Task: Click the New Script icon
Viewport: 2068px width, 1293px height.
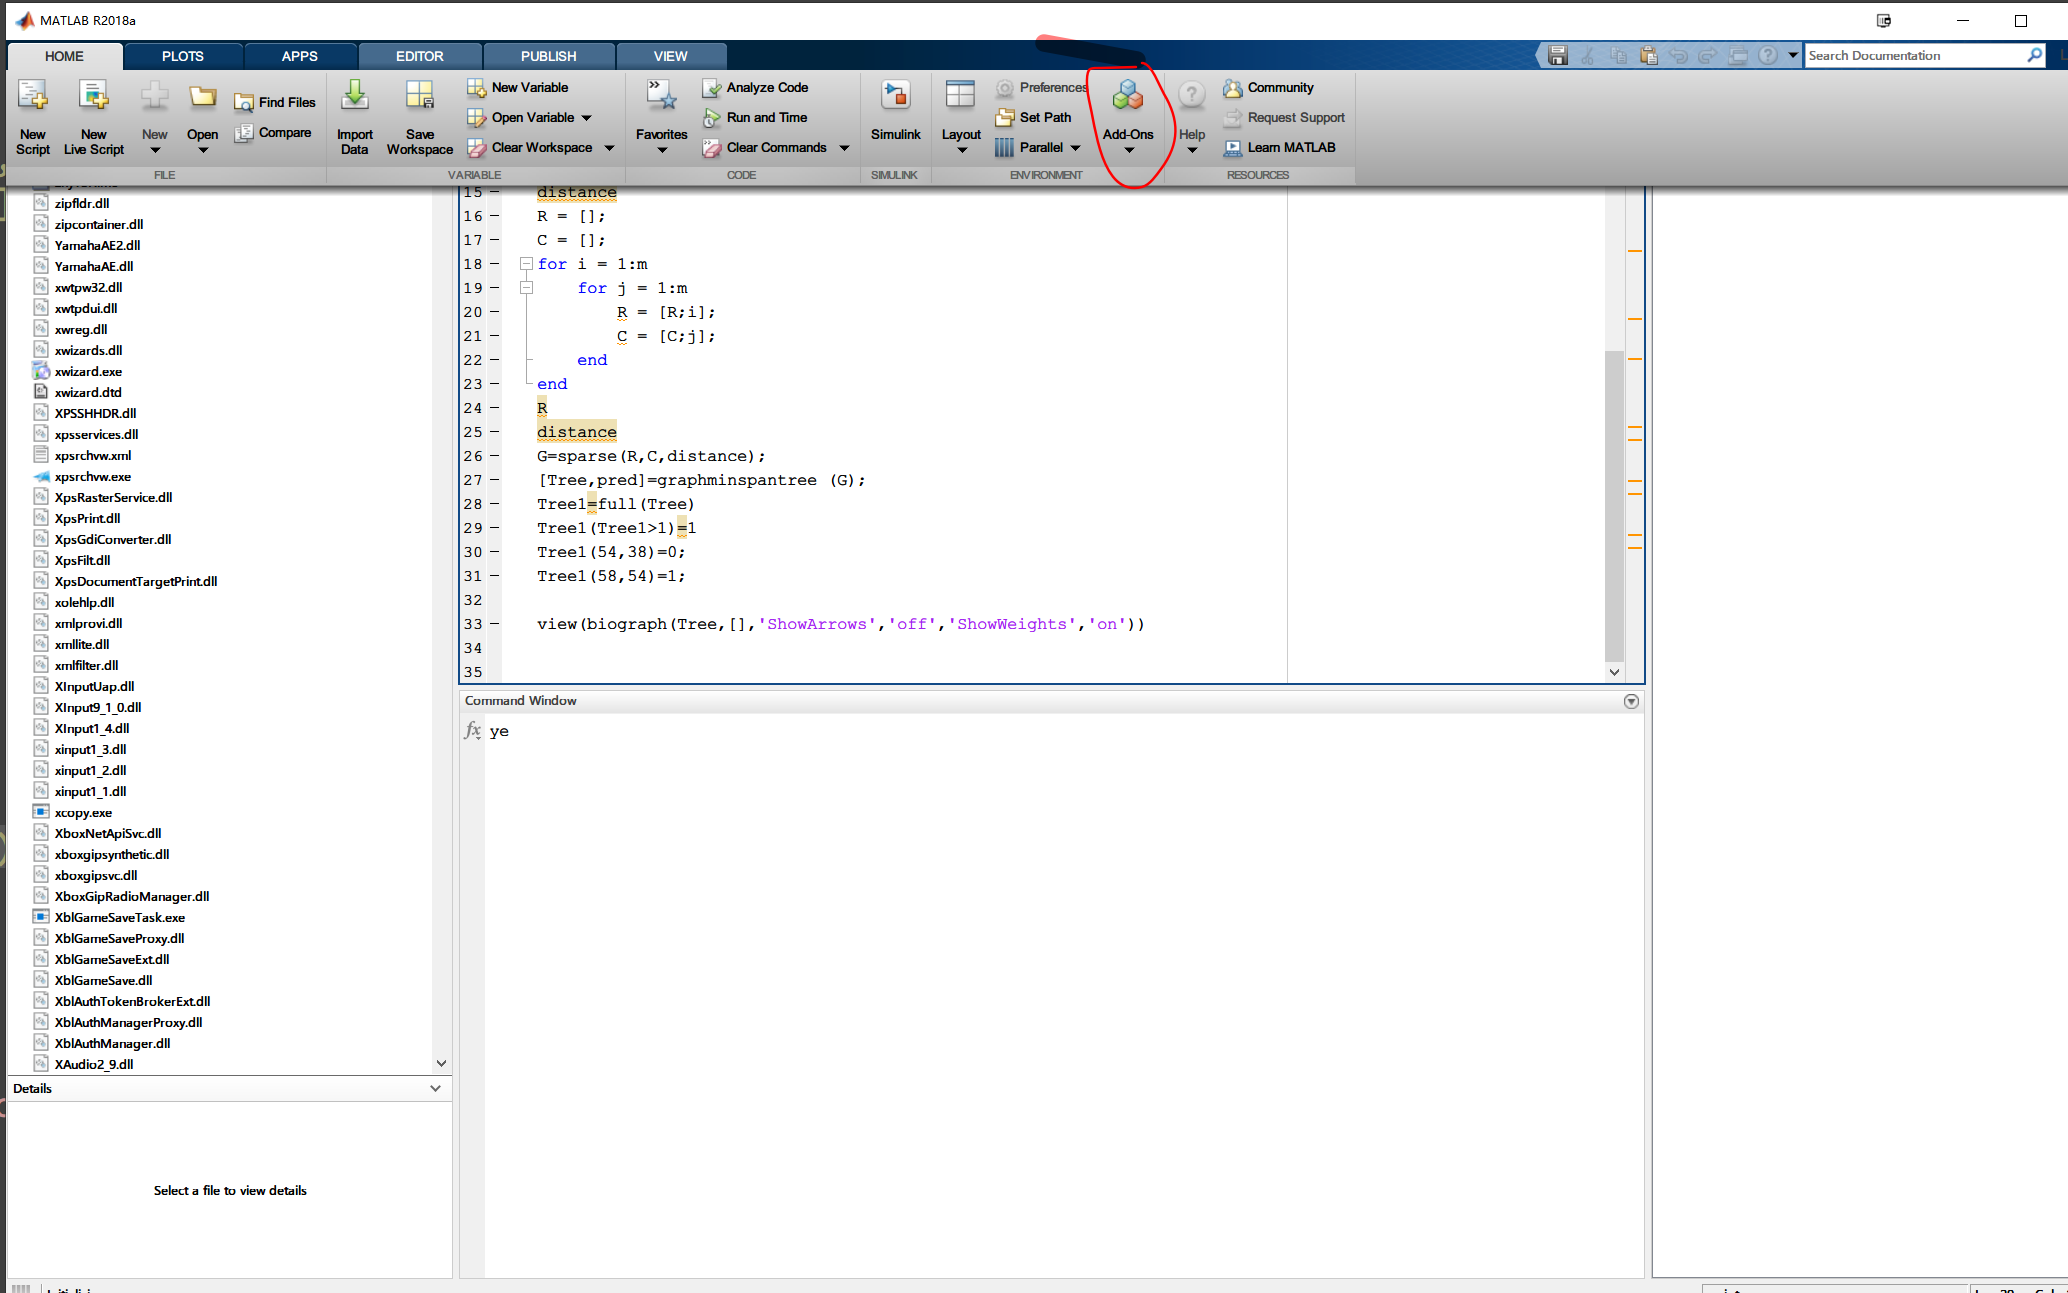Action: click(x=32, y=97)
